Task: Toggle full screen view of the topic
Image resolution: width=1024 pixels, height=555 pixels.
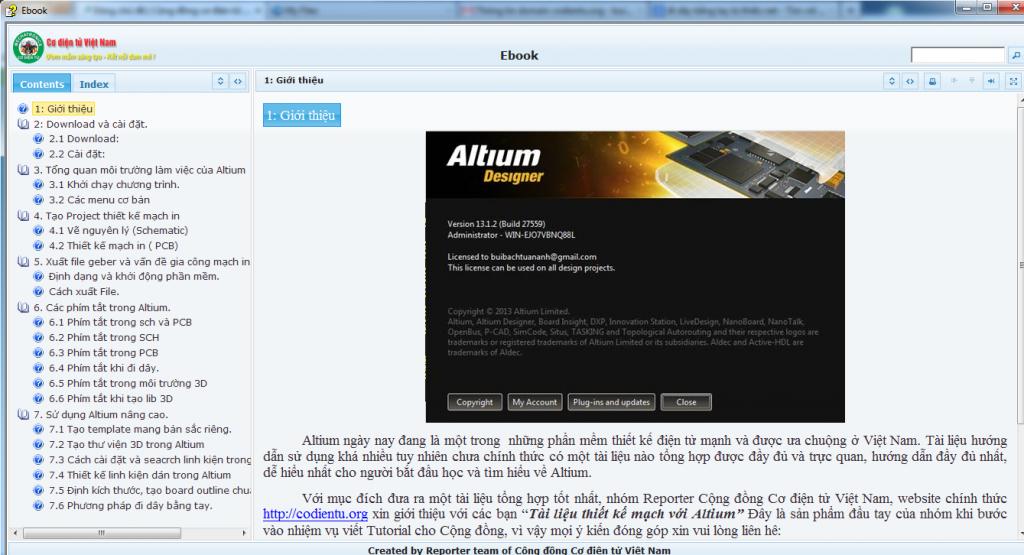Action: 1014,81
